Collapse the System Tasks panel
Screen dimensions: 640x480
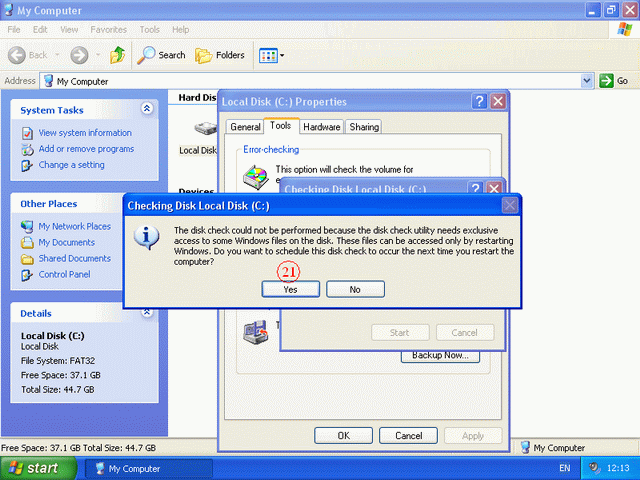tap(147, 108)
